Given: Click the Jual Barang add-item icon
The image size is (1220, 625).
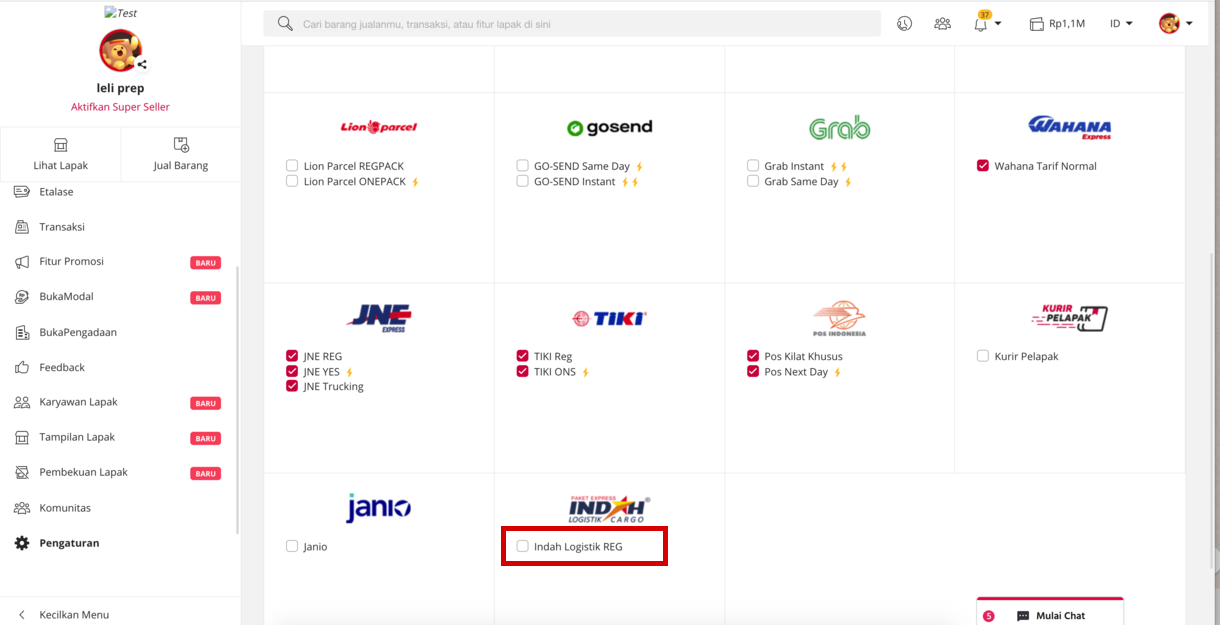Looking at the screenshot, I should point(181,145).
